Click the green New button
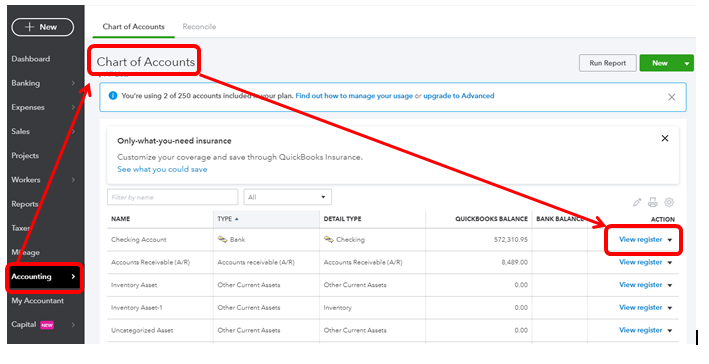The width and height of the screenshot is (709, 364). [x=660, y=63]
